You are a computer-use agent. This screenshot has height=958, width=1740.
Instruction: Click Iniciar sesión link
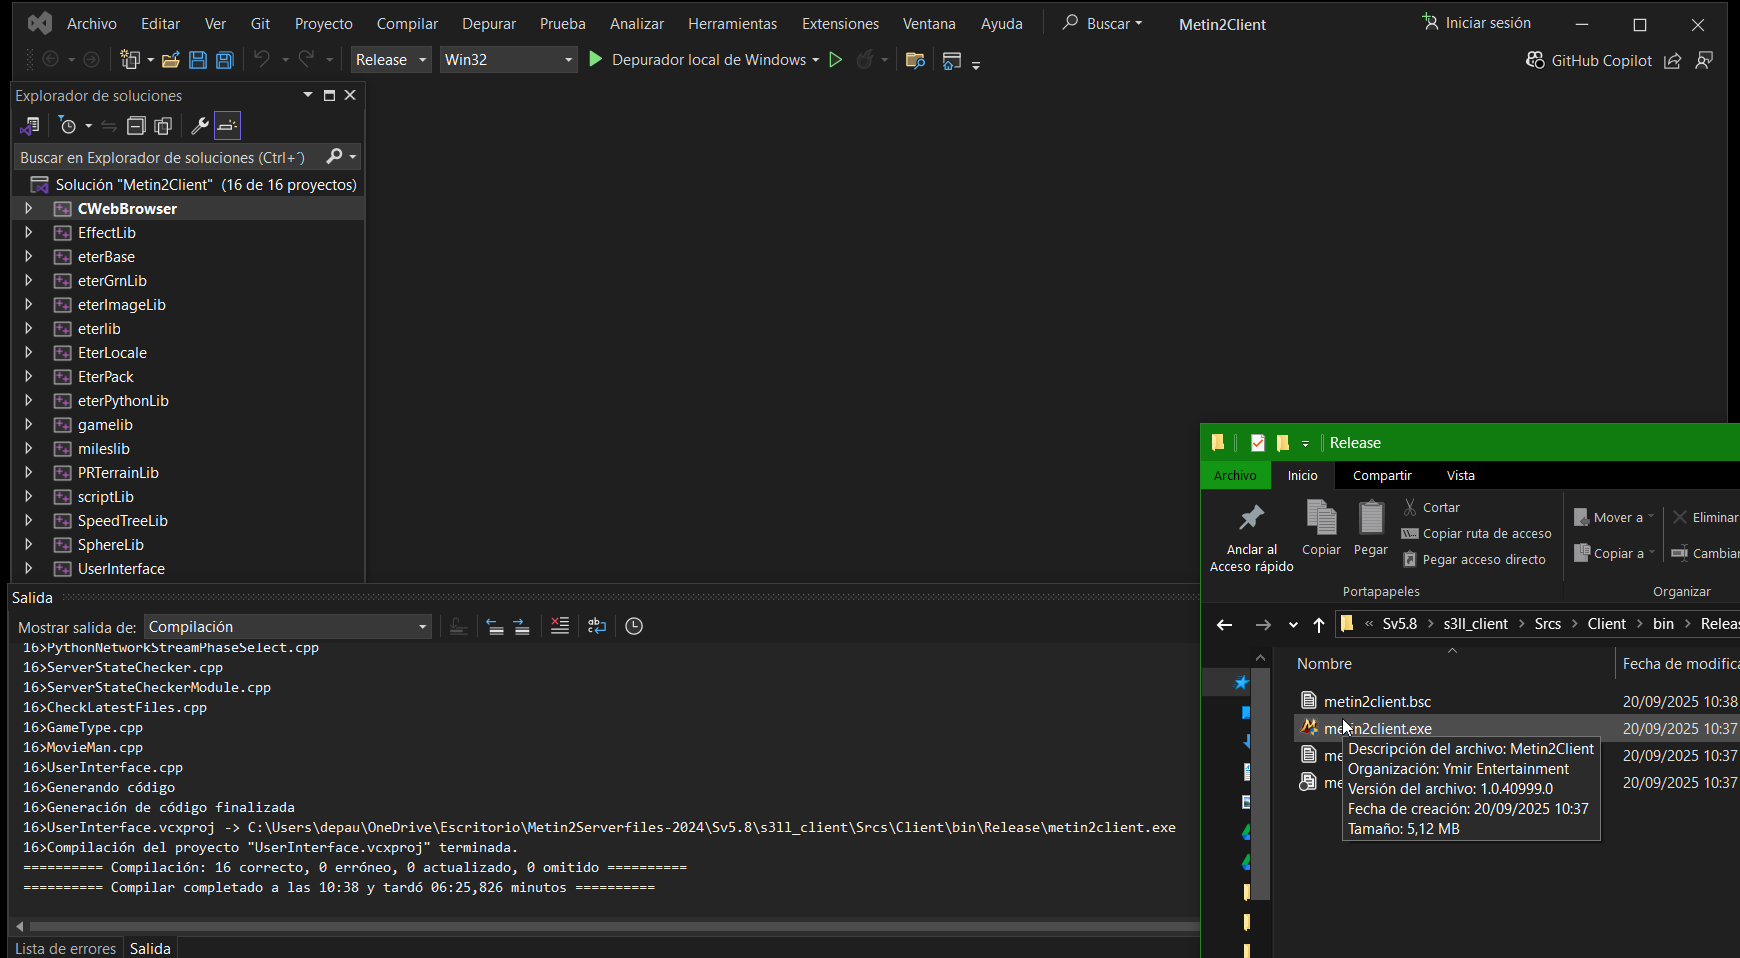click(1477, 22)
